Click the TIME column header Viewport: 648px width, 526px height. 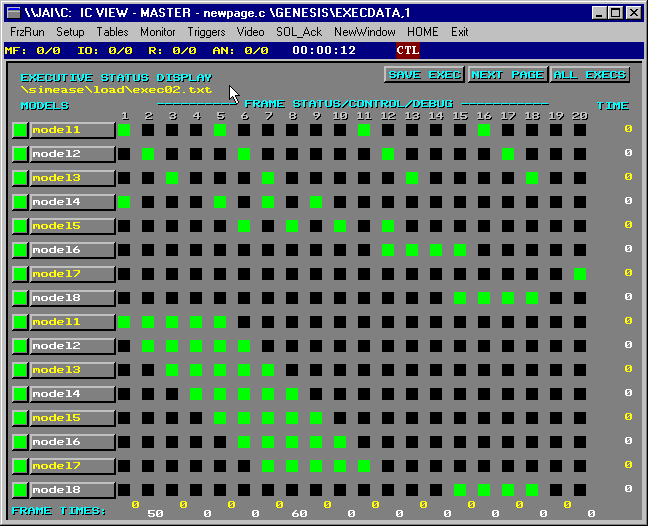[613, 106]
